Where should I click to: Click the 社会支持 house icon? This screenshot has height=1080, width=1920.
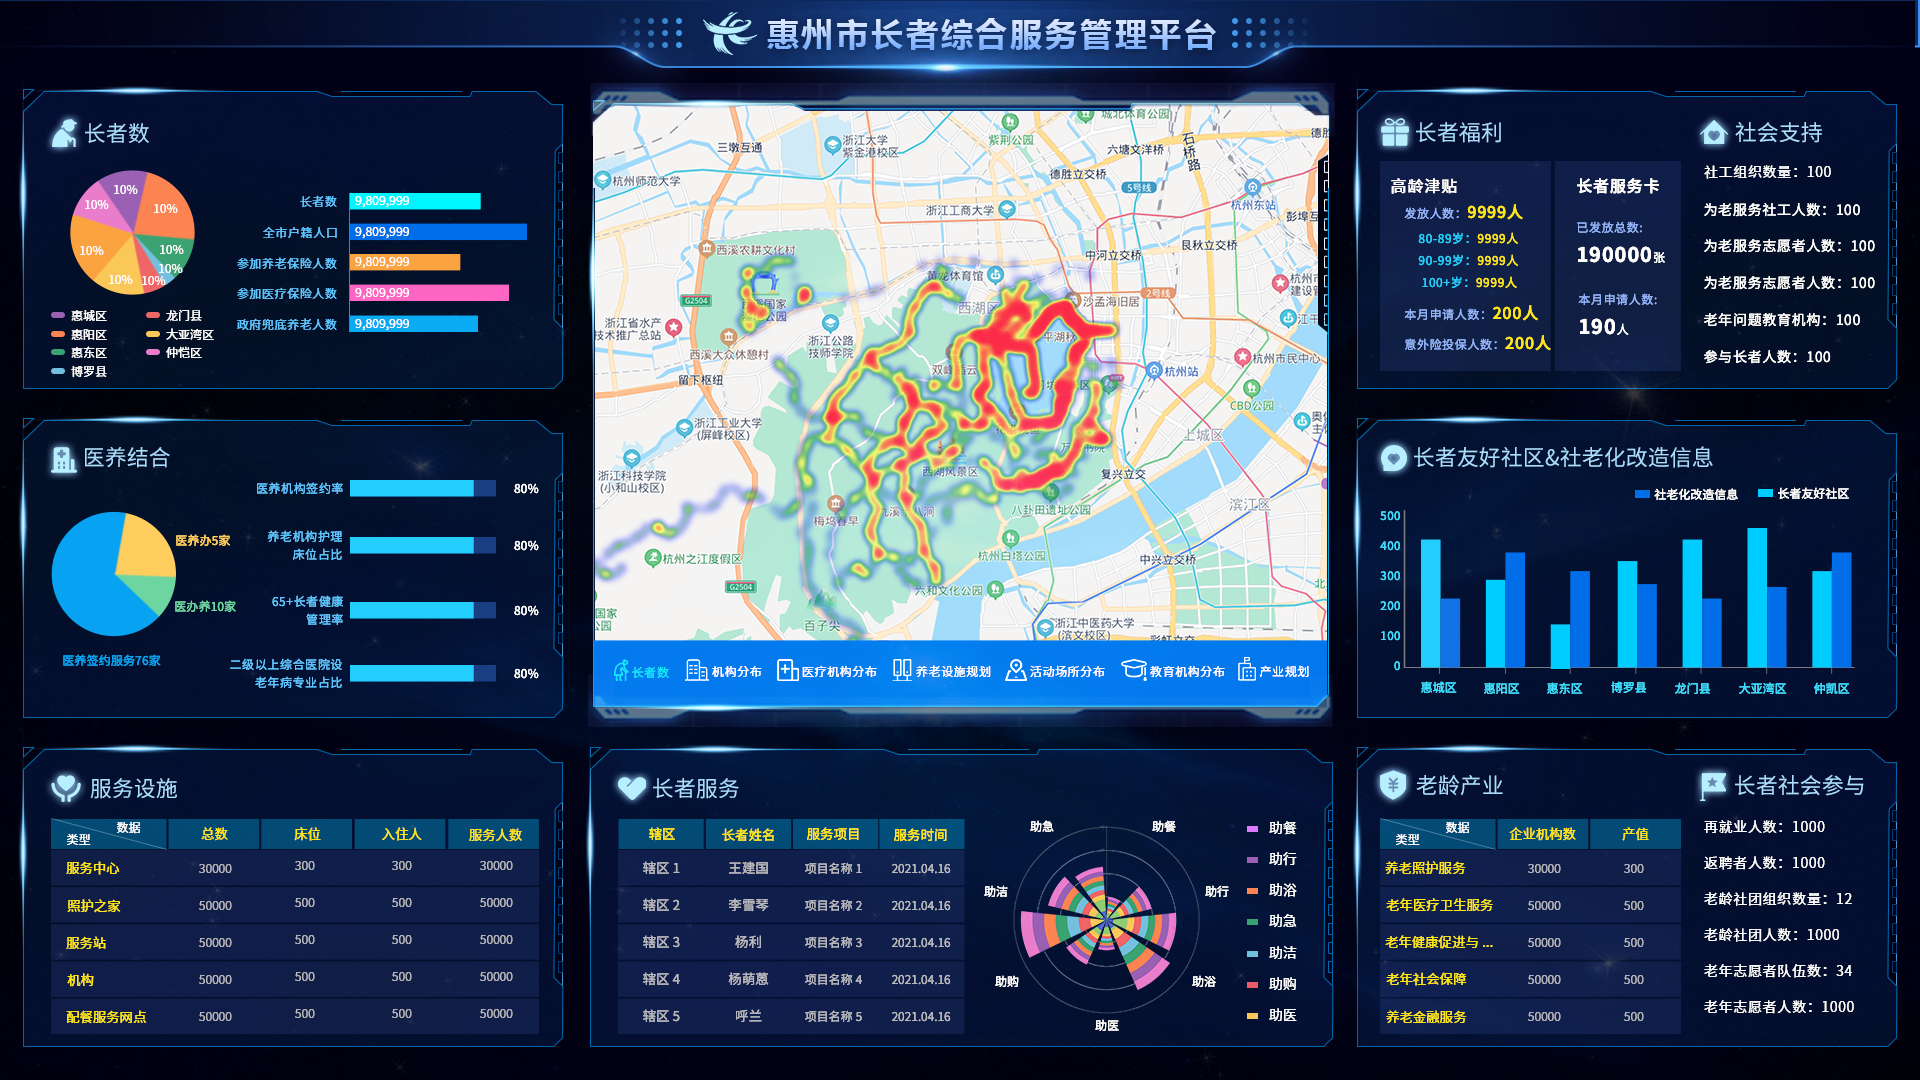1713,132
